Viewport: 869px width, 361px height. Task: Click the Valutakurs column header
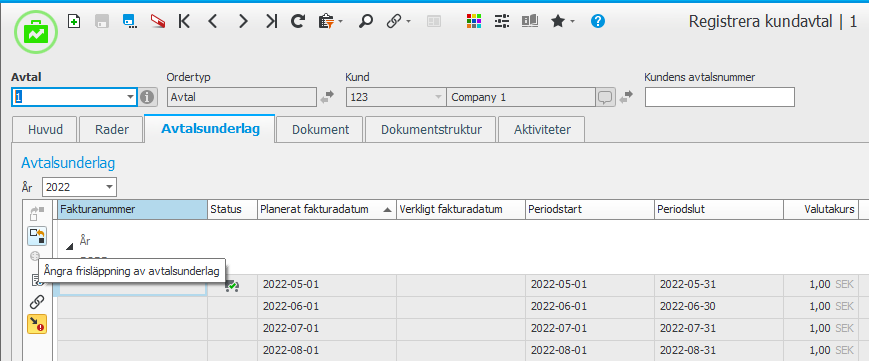pos(821,210)
